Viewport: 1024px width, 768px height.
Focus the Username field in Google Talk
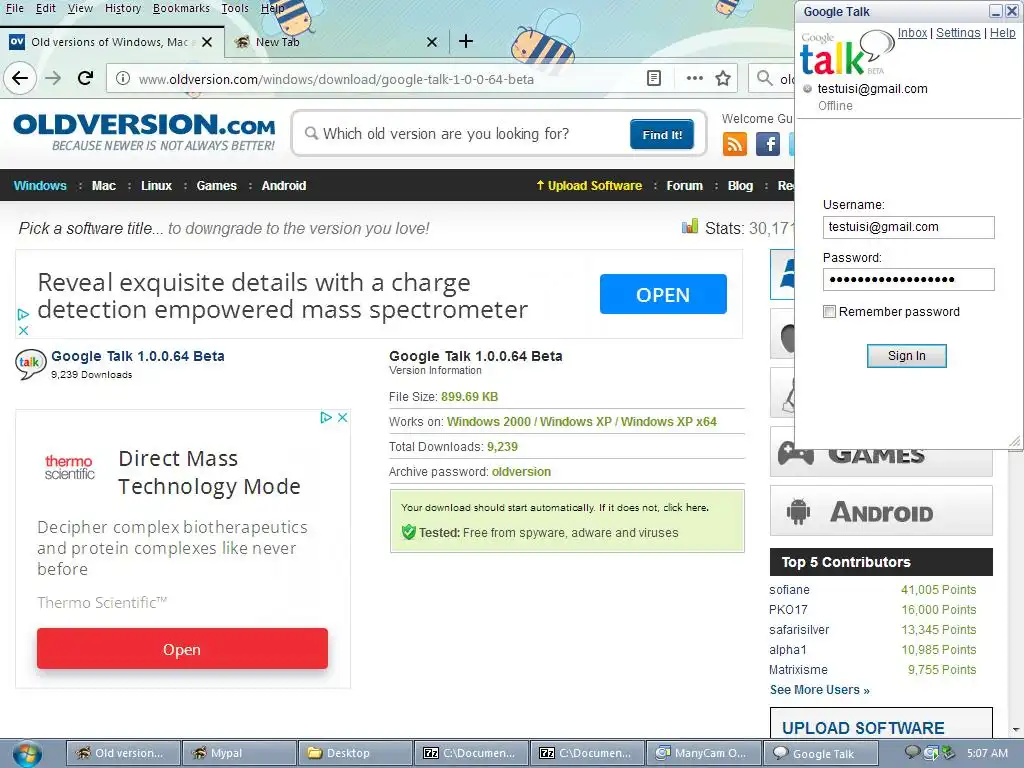coord(908,227)
